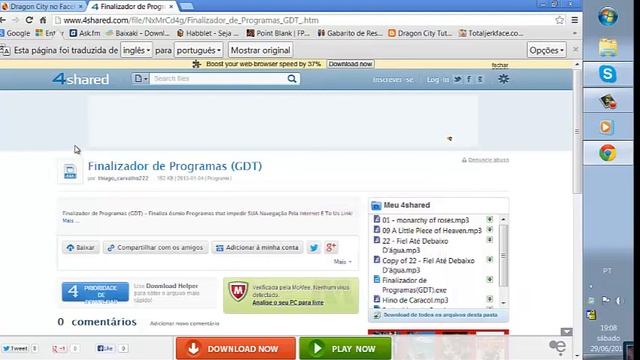
Task: Download A Little Piece of Heaven.mp3 via green arrow
Action: [x=489, y=230]
